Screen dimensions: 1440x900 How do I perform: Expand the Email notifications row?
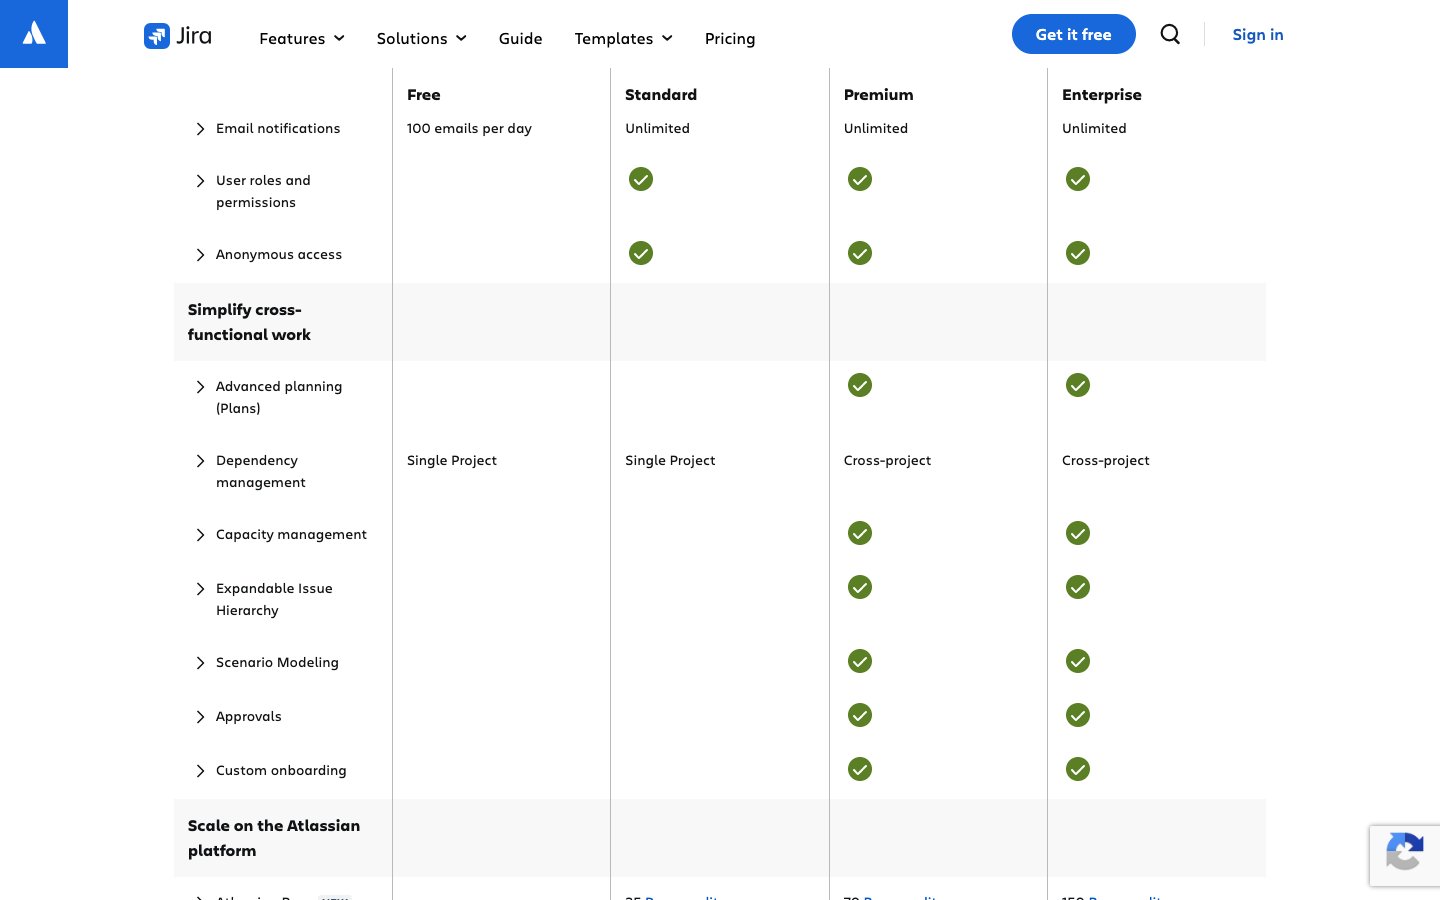tap(201, 129)
